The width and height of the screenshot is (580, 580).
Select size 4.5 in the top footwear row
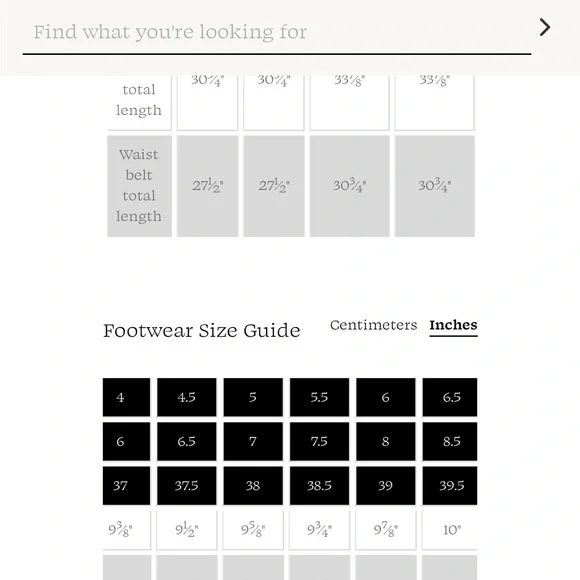click(186, 397)
